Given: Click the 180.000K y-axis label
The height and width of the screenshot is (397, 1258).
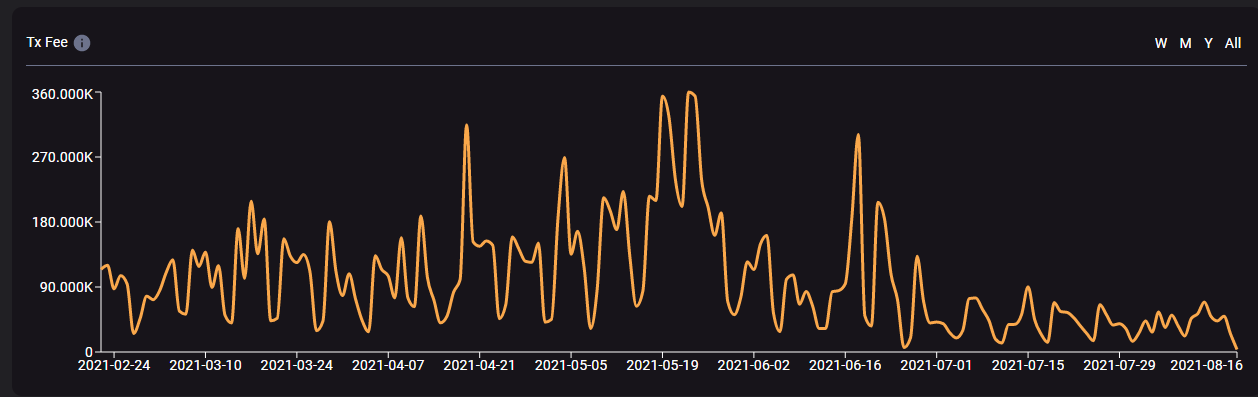Looking at the screenshot, I should click(x=62, y=222).
